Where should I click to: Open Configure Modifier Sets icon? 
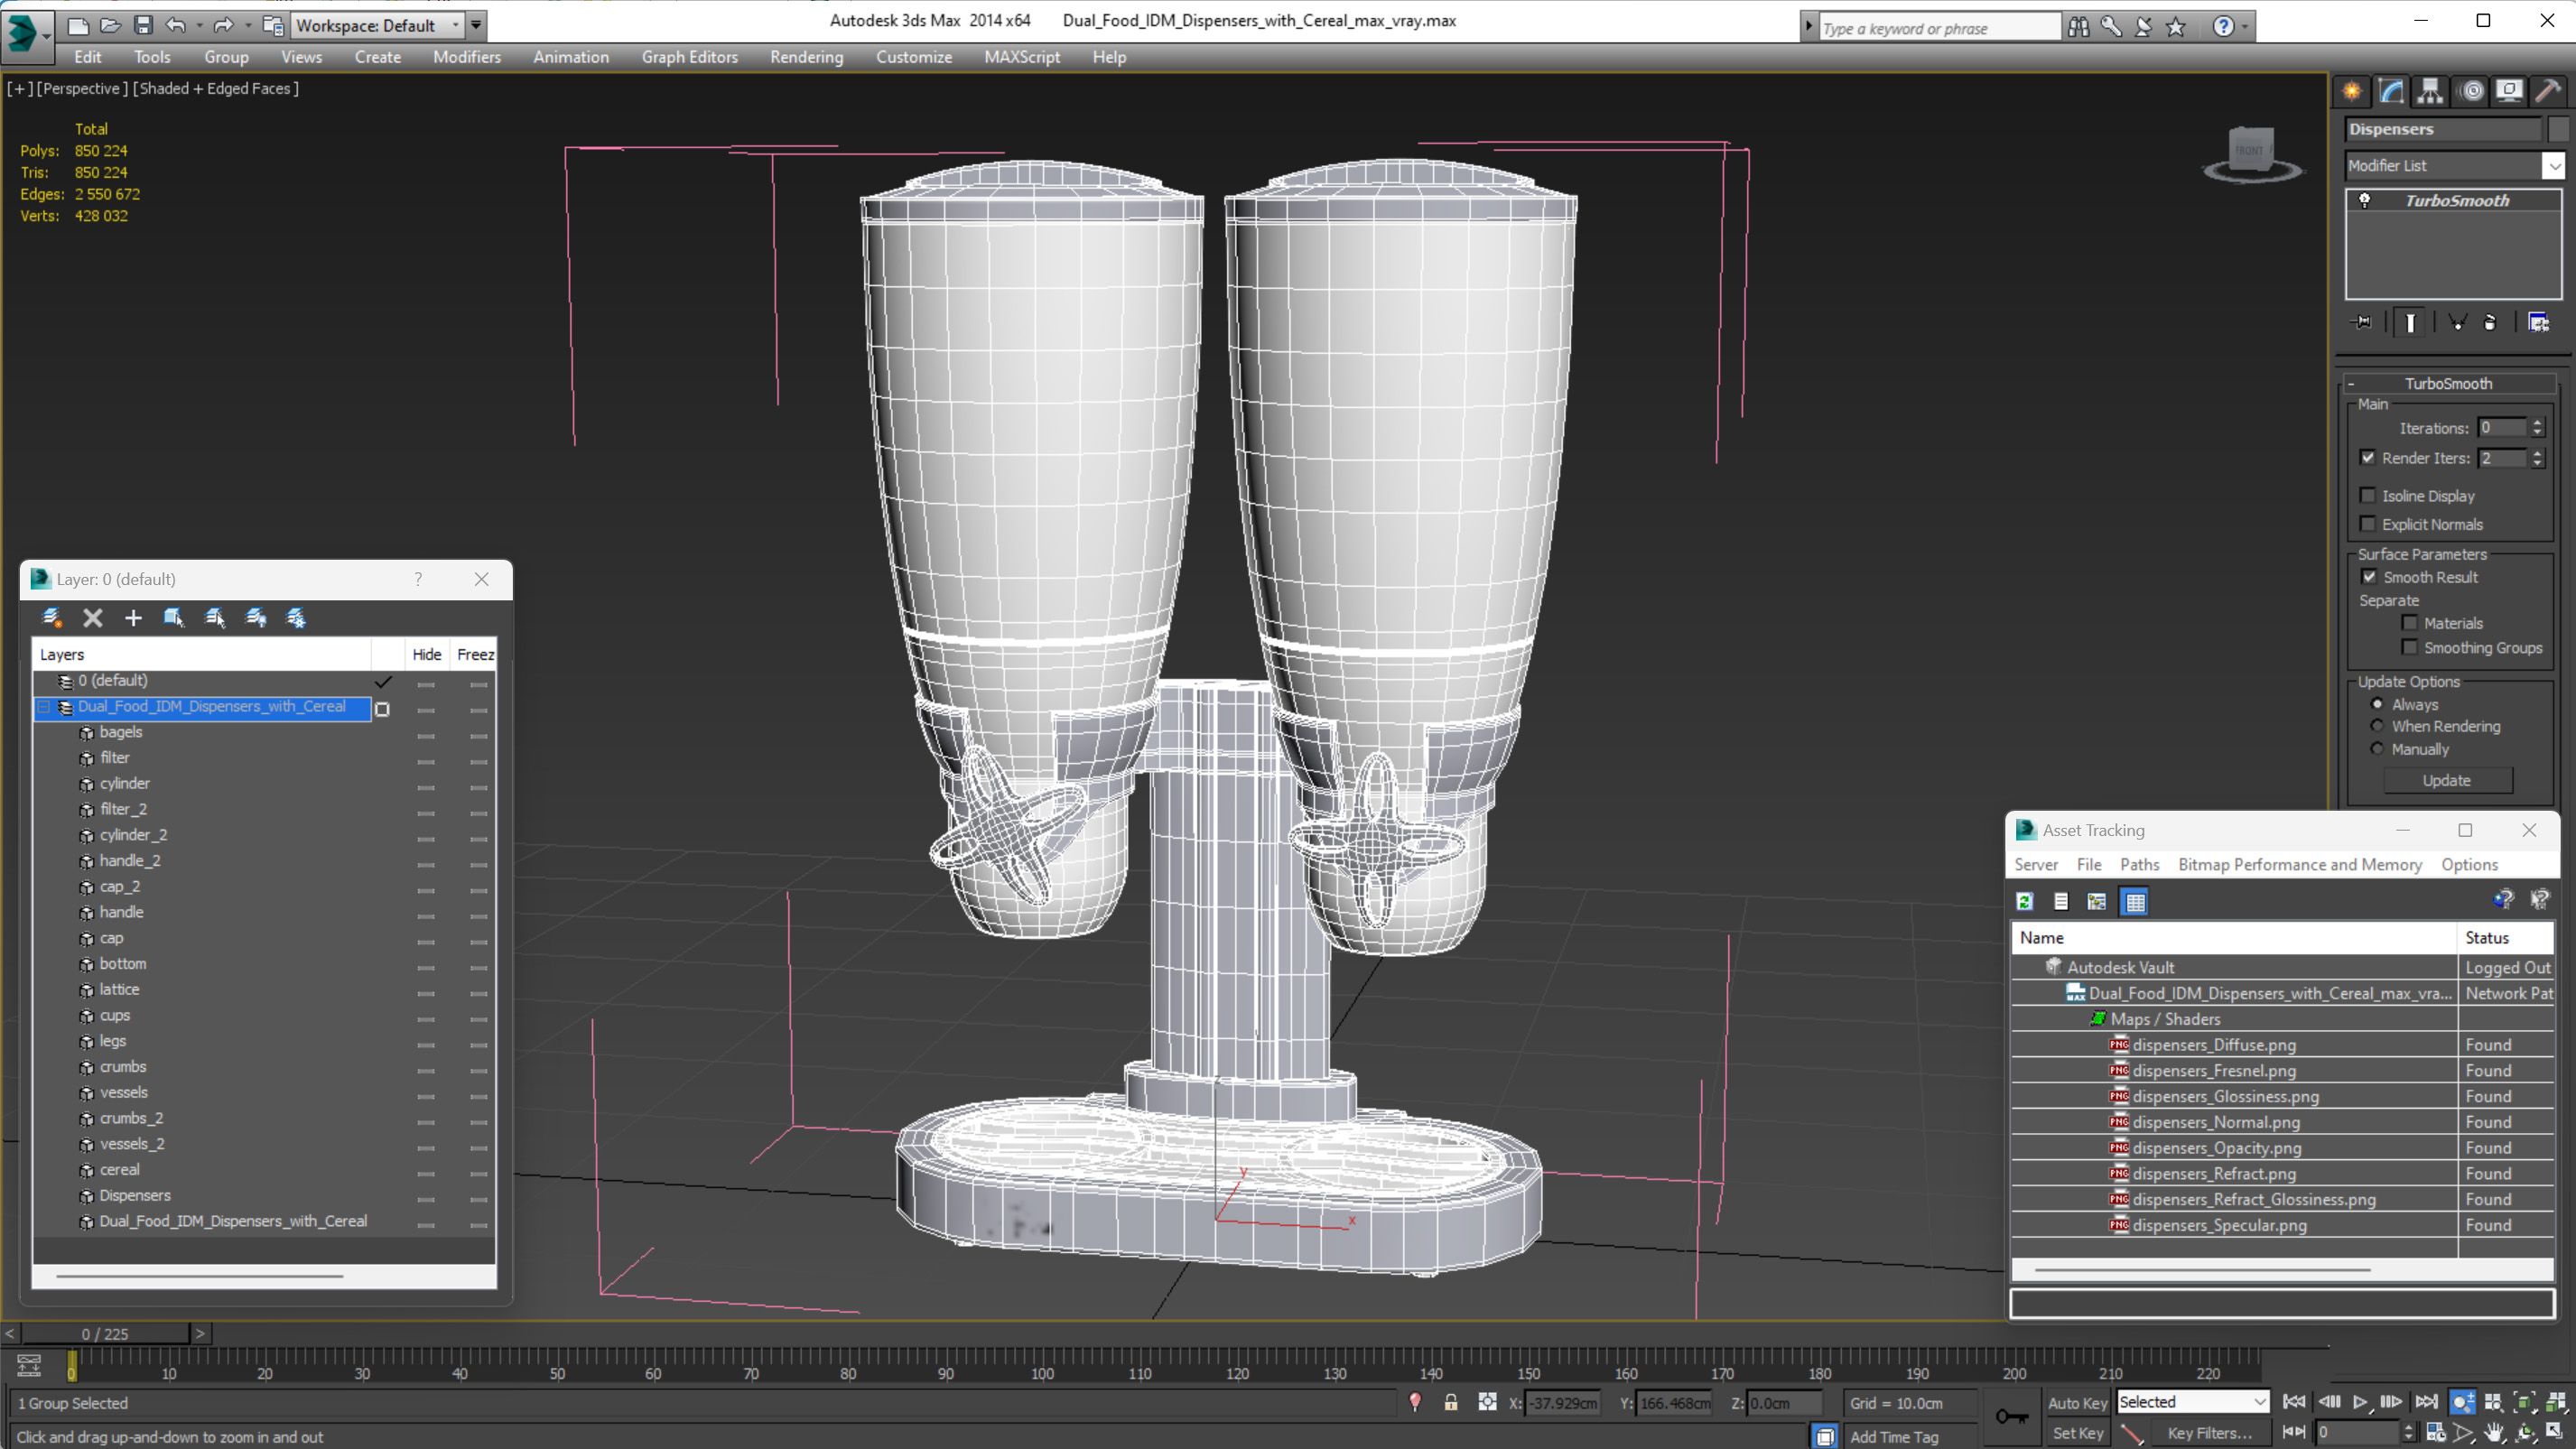pyautogui.click(x=2538, y=322)
